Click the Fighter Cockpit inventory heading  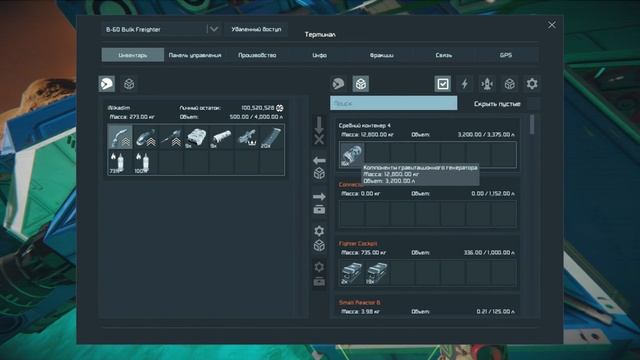[x=358, y=243]
